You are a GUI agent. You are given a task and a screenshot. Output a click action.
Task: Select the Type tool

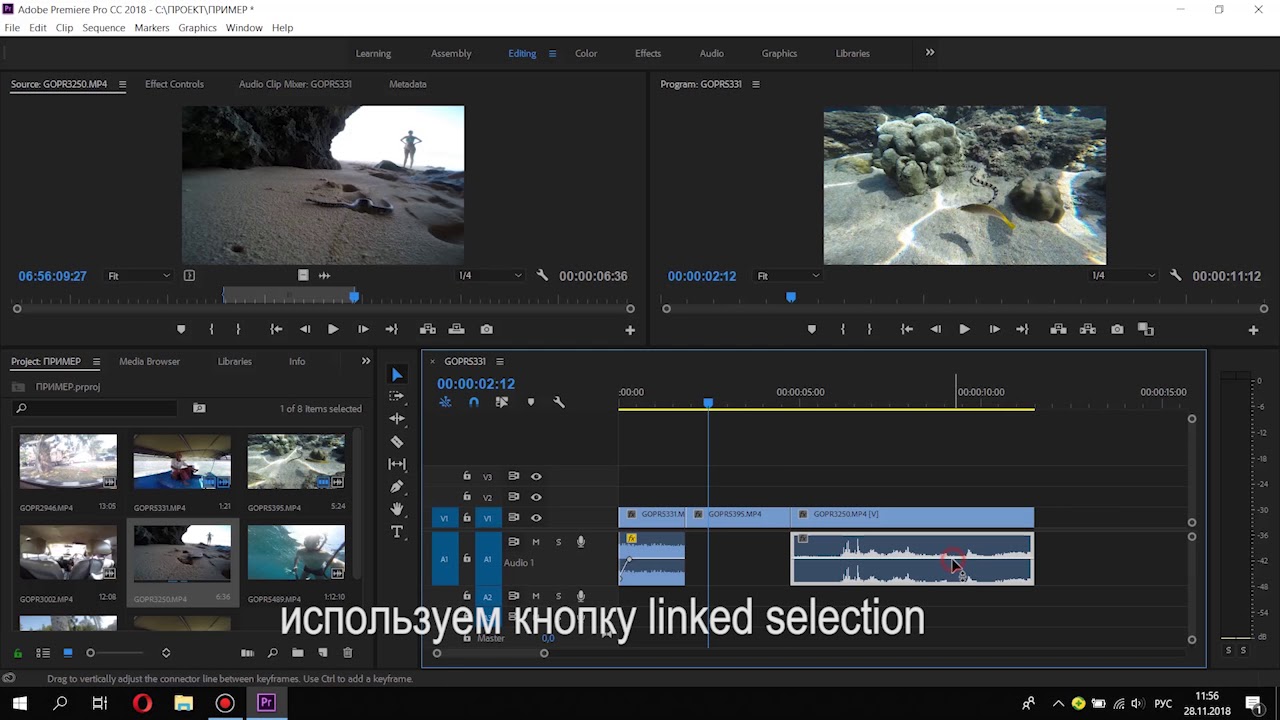(x=397, y=532)
